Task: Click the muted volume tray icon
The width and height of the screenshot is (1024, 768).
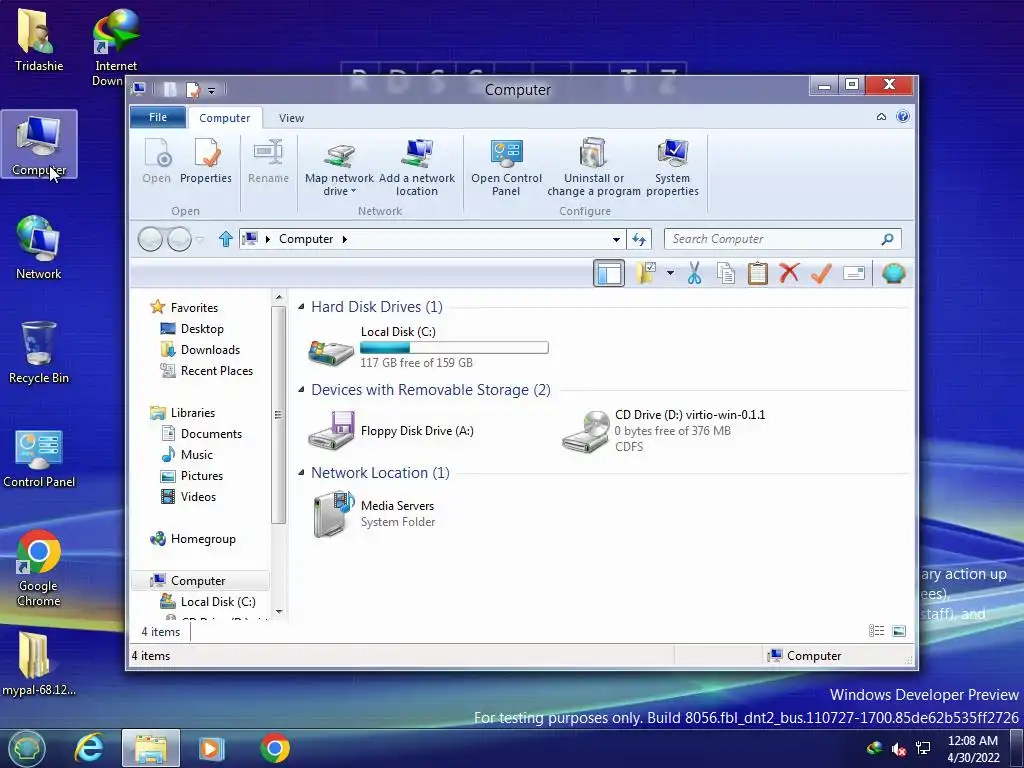Action: pos(899,749)
